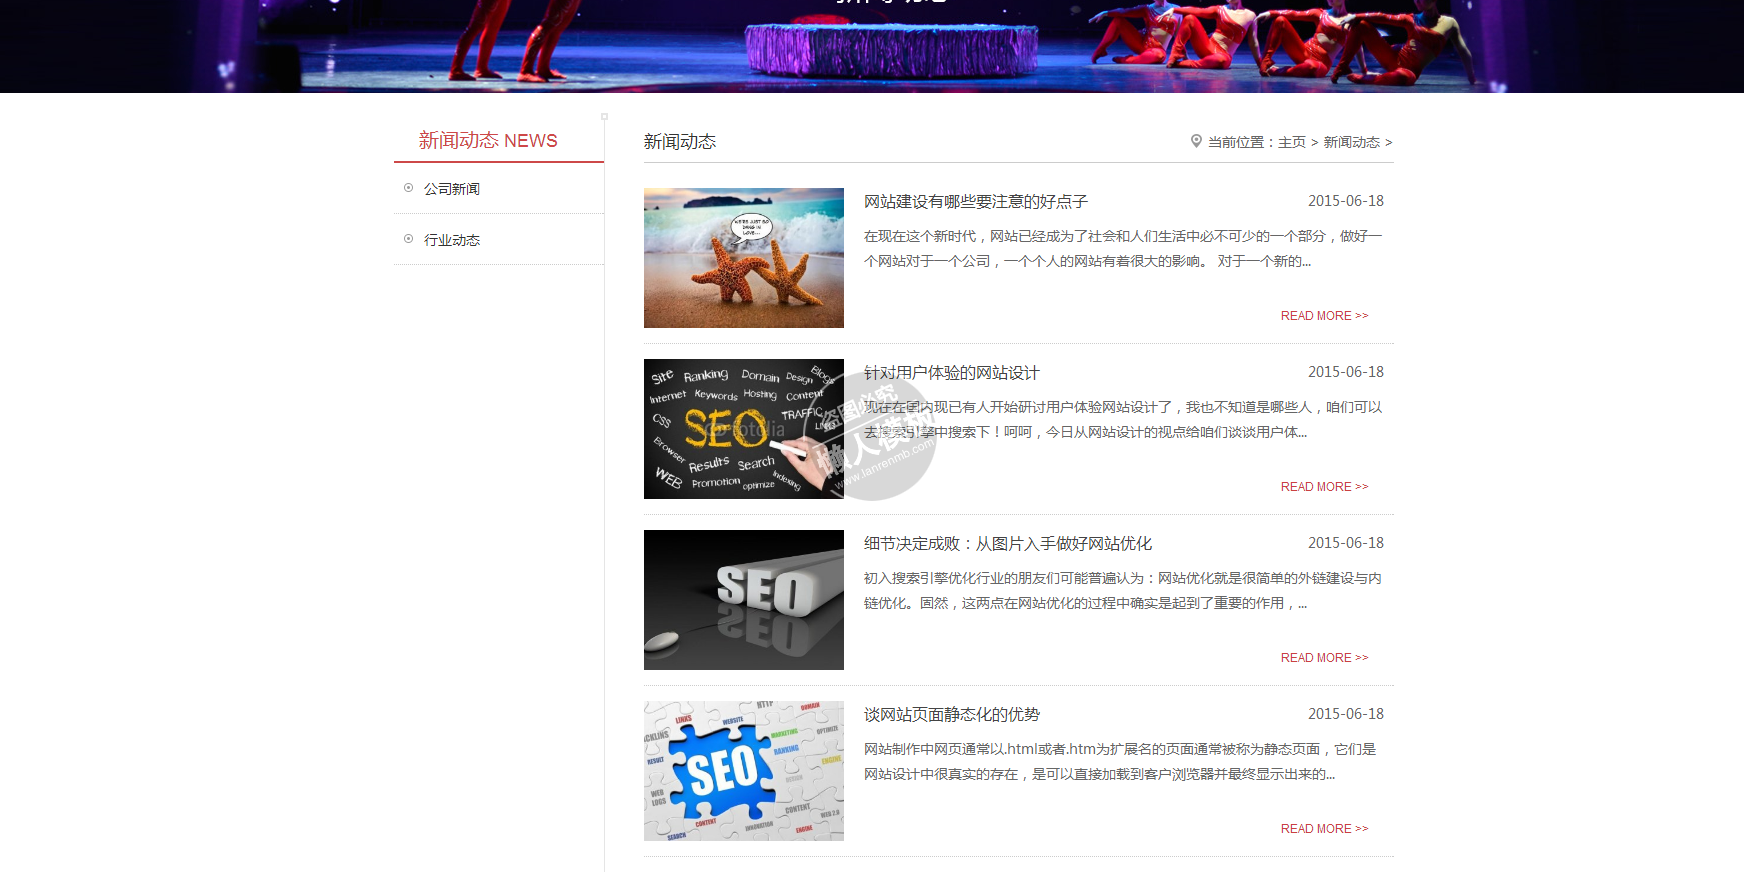
Task: Click the bullet icon beside 行业动态
Action: [x=408, y=239]
